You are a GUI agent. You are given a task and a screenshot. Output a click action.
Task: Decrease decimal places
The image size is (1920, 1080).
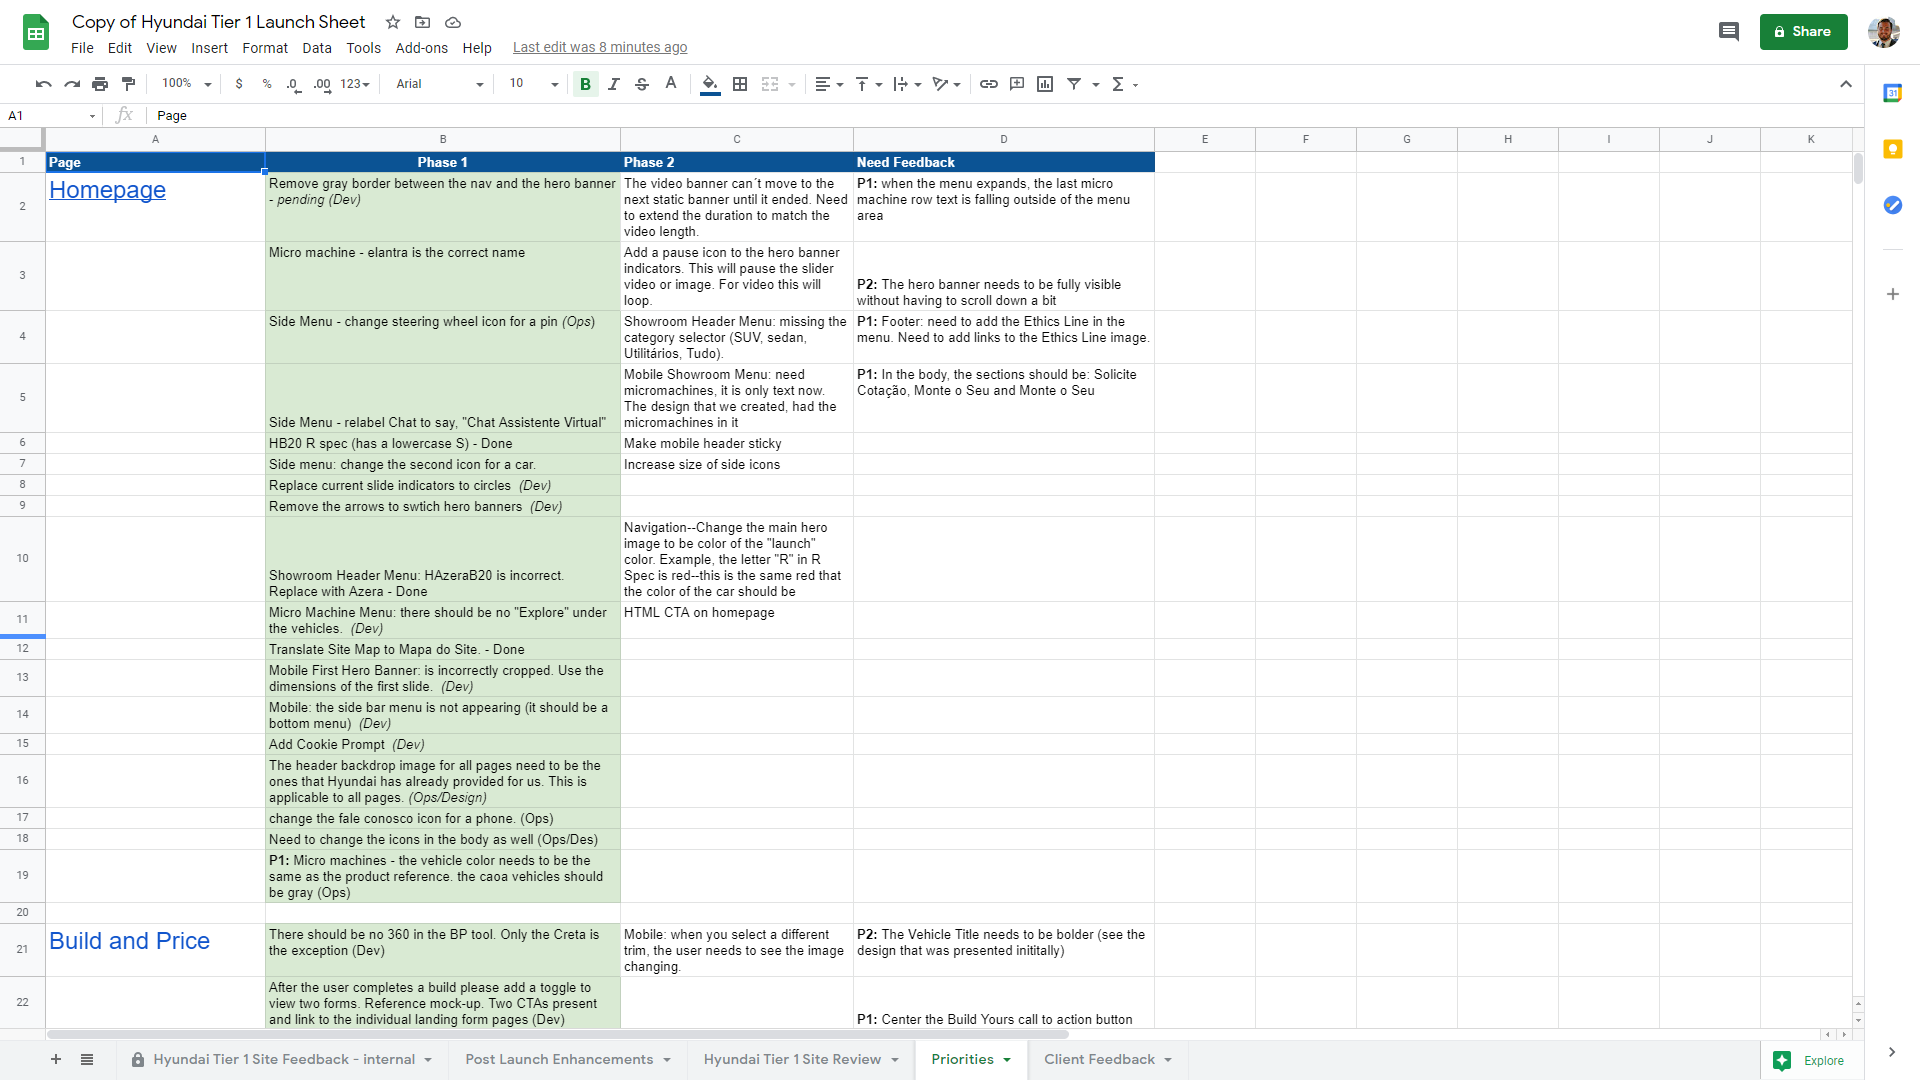tap(293, 84)
